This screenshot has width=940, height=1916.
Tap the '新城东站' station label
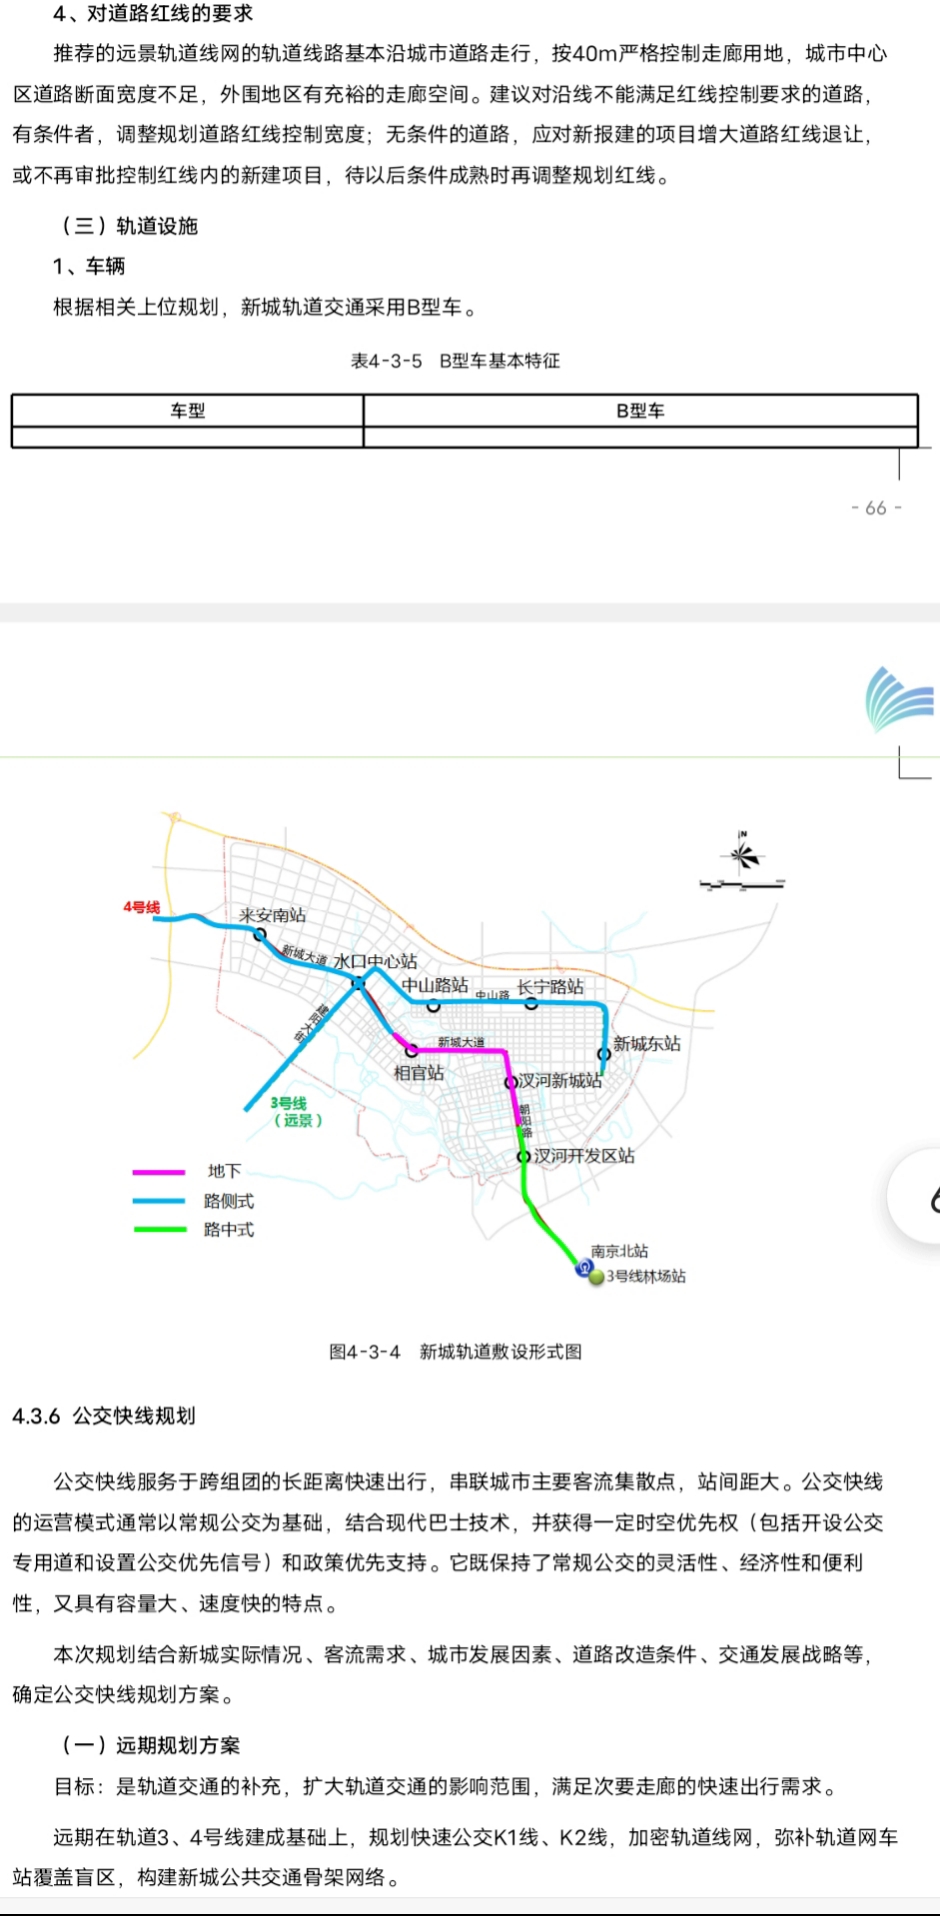tap(647, 1043)
